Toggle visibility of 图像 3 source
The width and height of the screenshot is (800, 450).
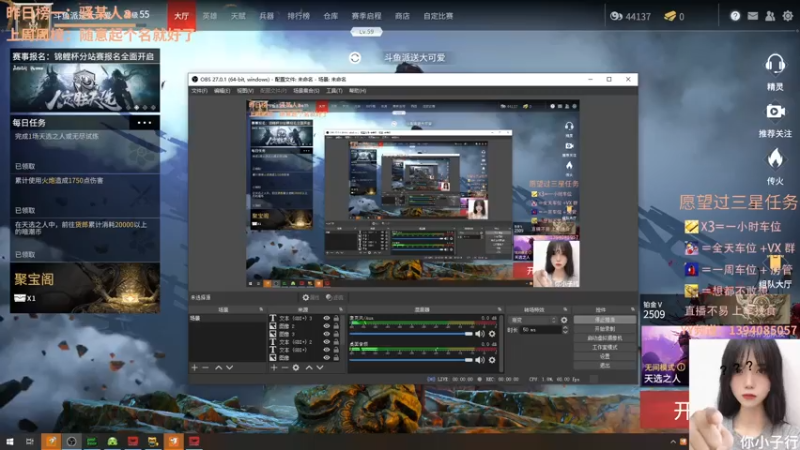click(x=327, y=334)
